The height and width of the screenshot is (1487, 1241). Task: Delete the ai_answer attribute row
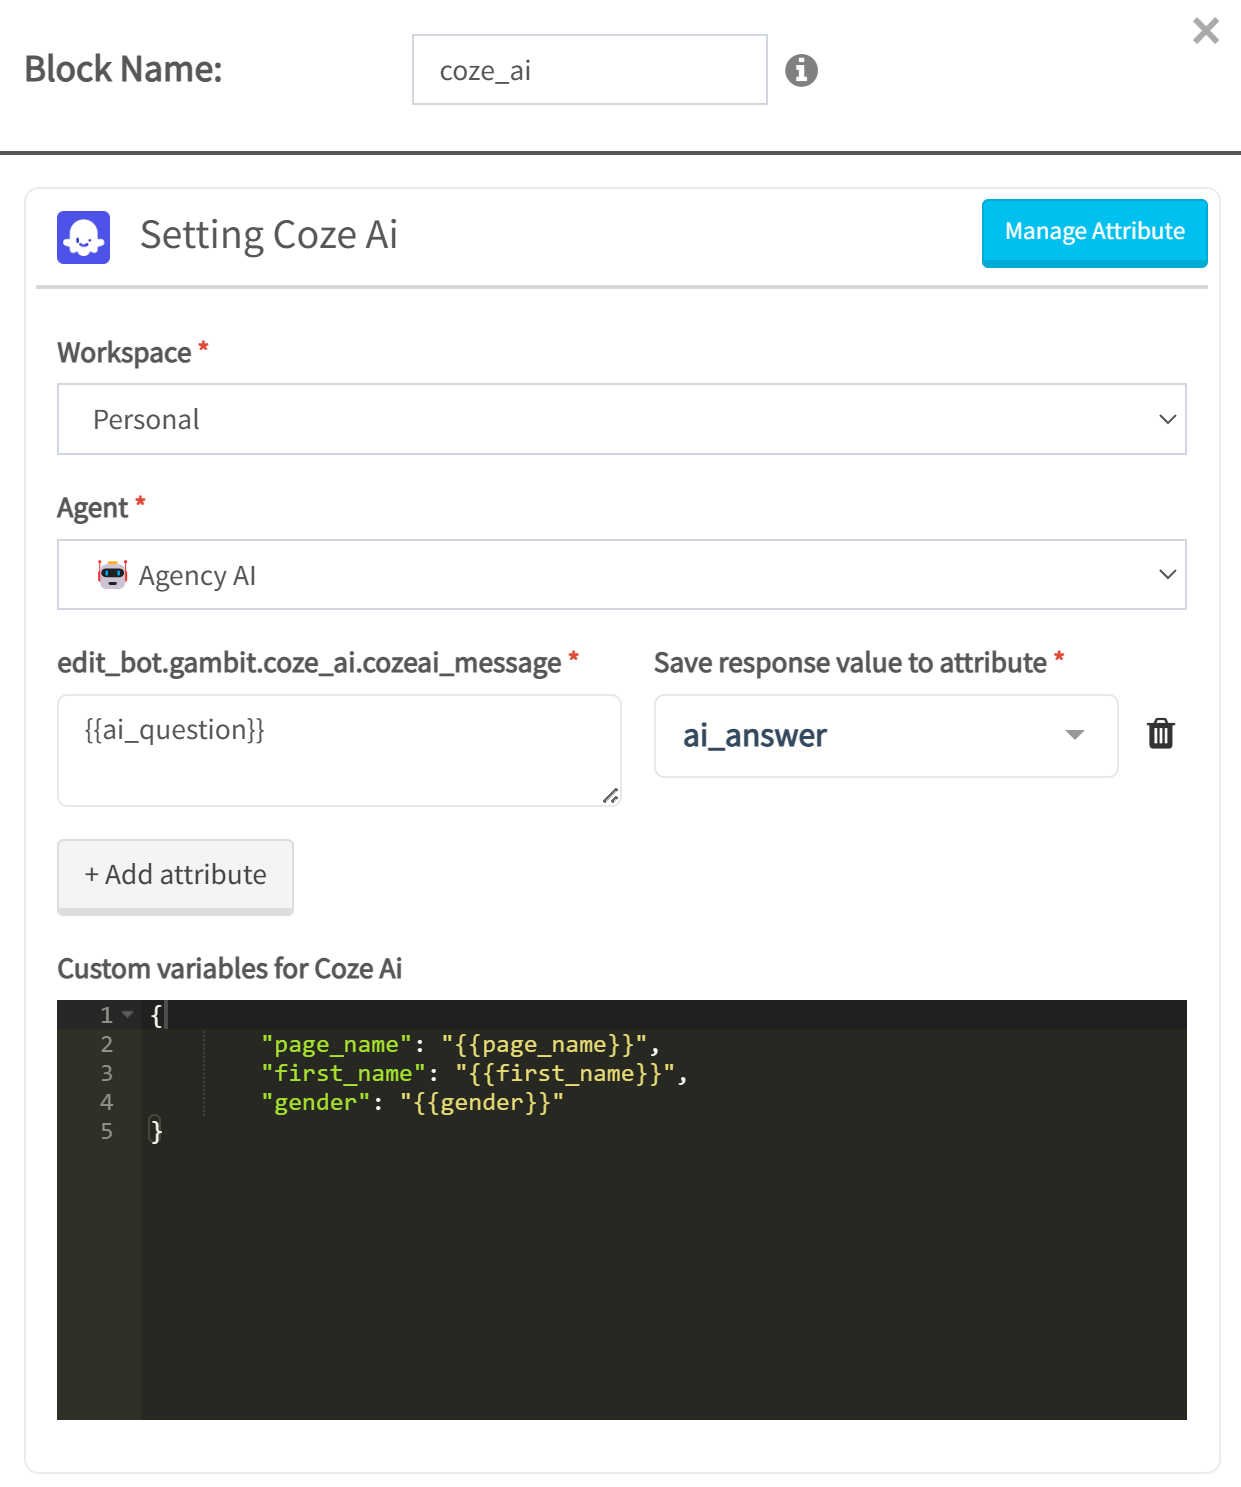1160,734
